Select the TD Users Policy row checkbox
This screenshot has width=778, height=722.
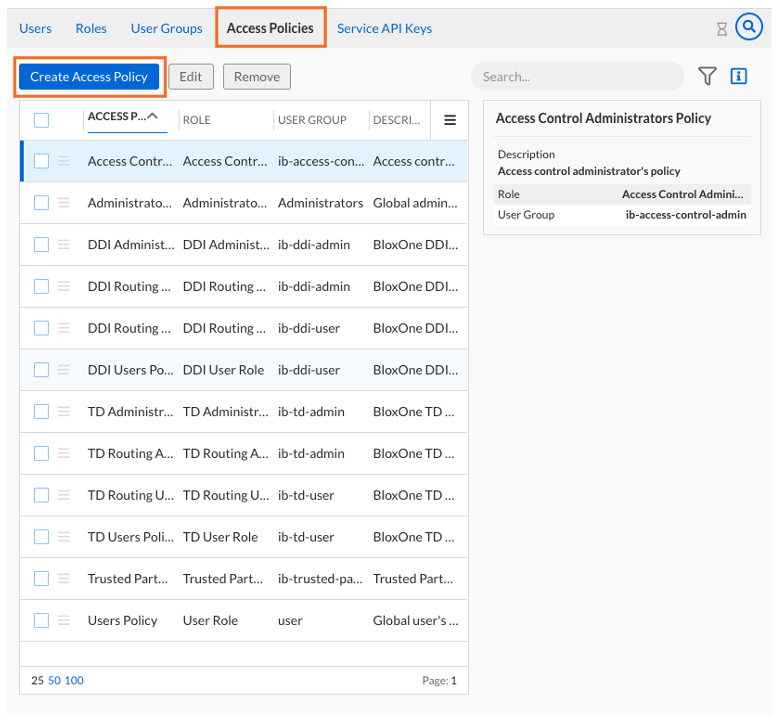pyautogui.click(x=41, y=536)
